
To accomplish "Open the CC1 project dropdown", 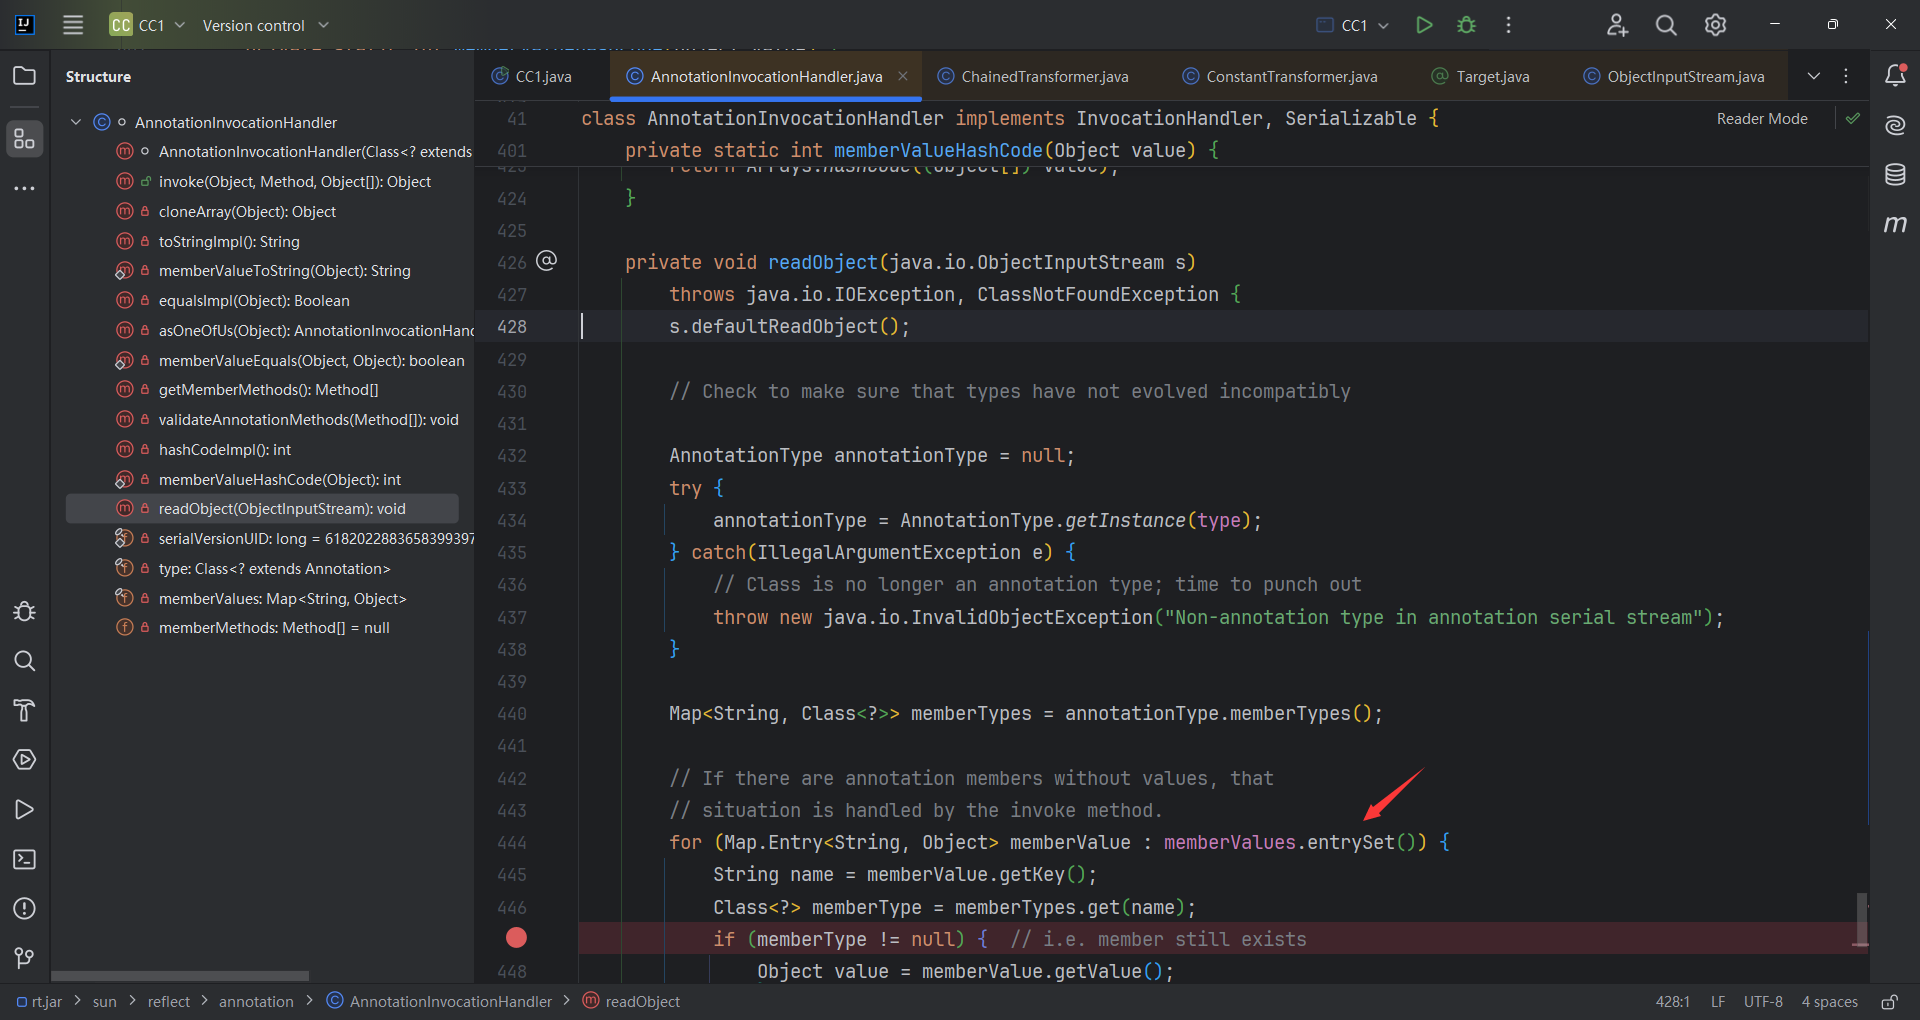I will pyautogui.click(x=148, y=25).
